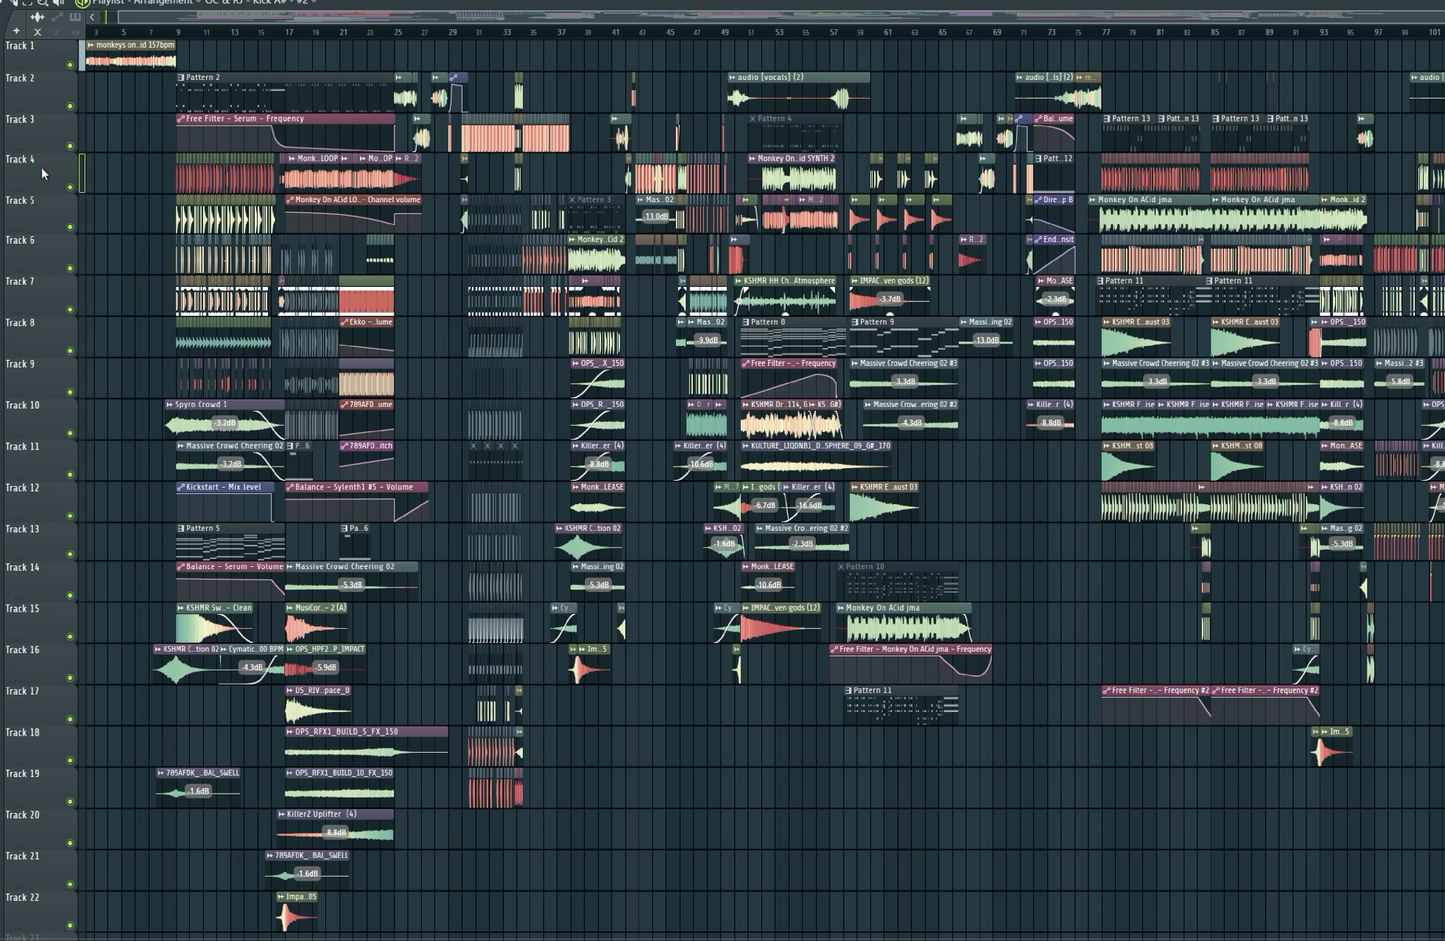Viewport: 1445px width, 941px height.
Task: Click the piano keys icon above the track headers
Action: point(75,17)
